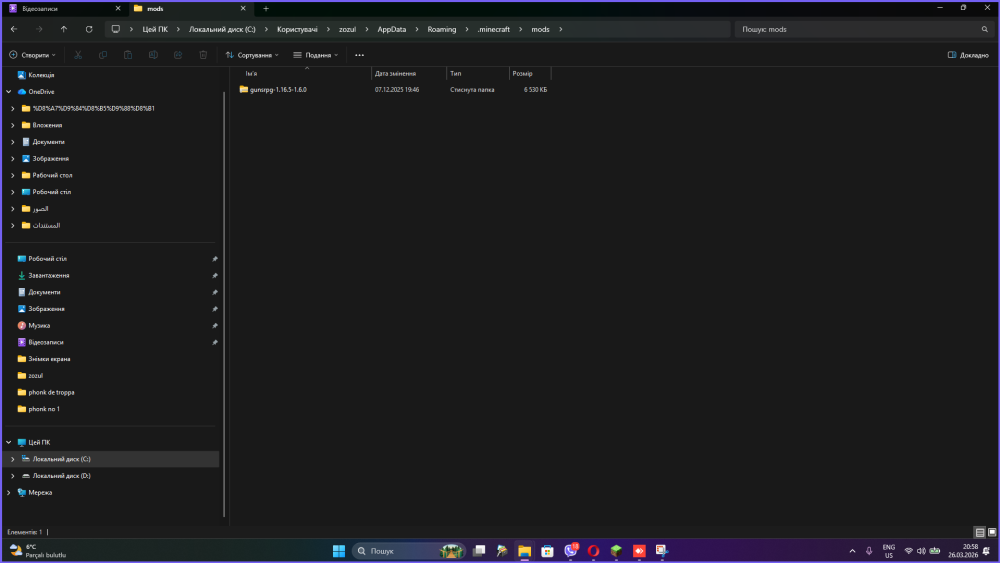1000x563 pixels.
Task: Expand the Вложения folder node
Action: [13, 126]
